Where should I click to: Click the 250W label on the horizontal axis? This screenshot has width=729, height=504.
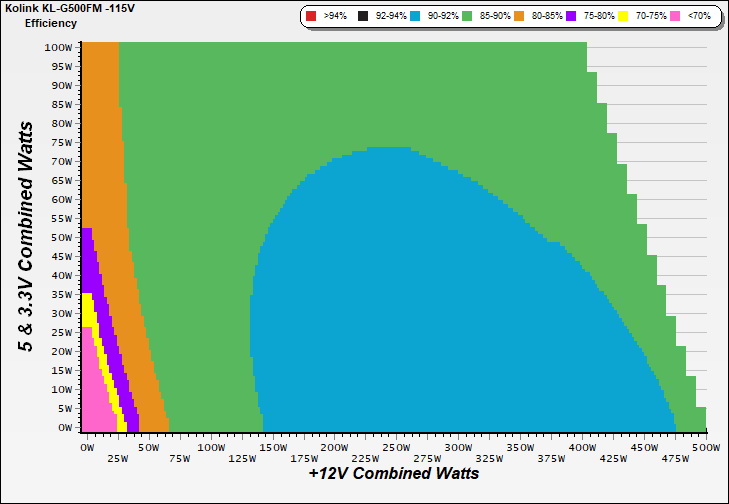[x=396, y=448]
